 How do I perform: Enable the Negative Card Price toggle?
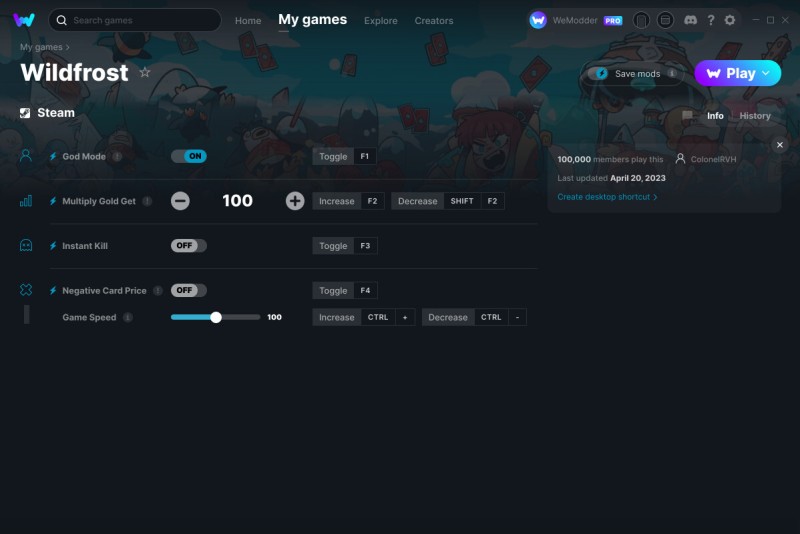pos(189,290)
